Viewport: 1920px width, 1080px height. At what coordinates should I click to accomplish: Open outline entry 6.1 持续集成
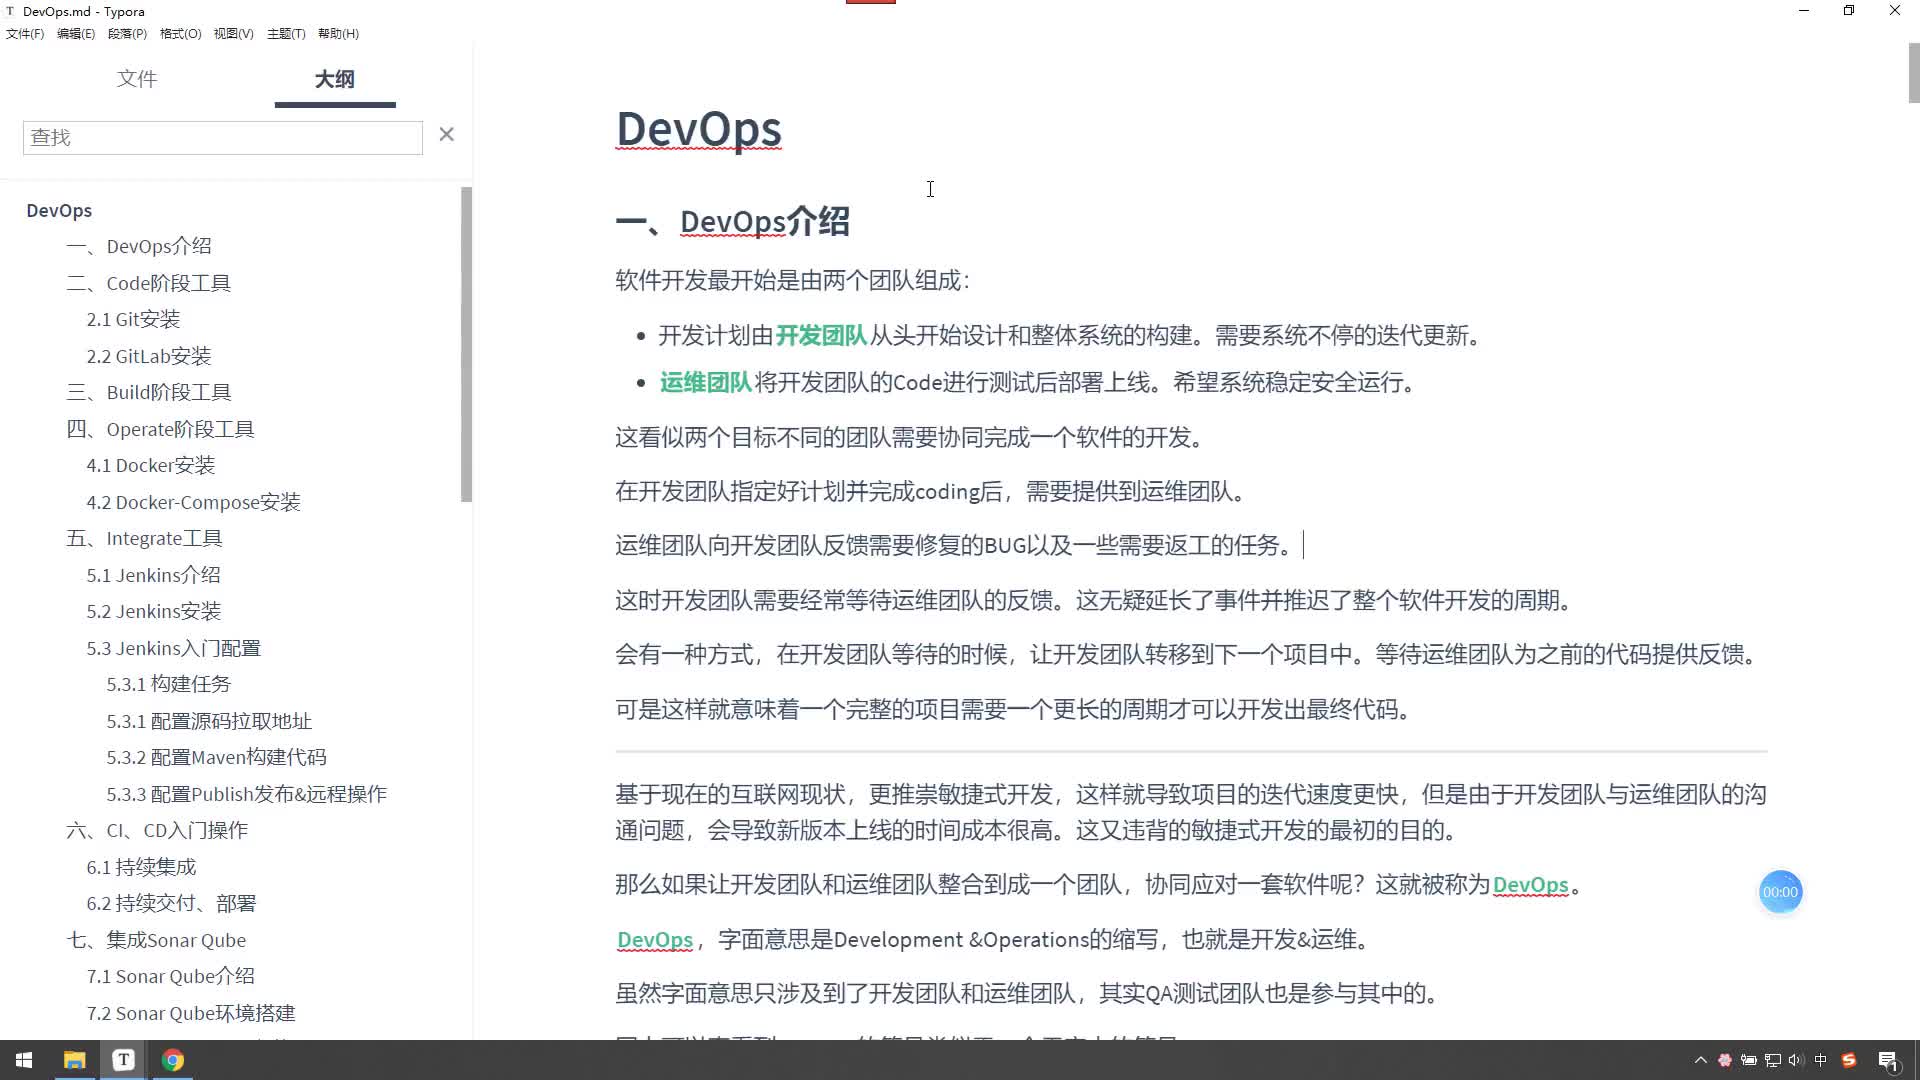point(141,867)
